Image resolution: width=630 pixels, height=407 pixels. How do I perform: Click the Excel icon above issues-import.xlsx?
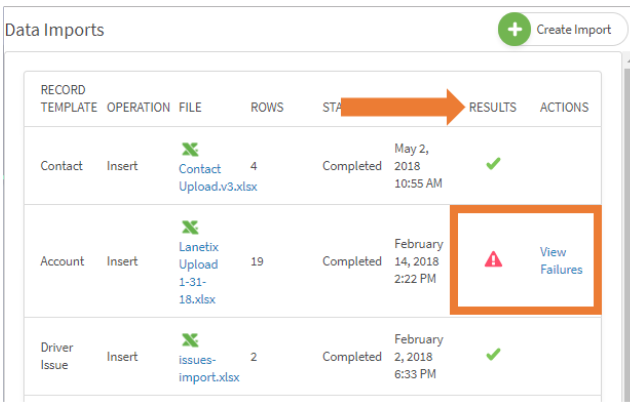tap(190, 341)
